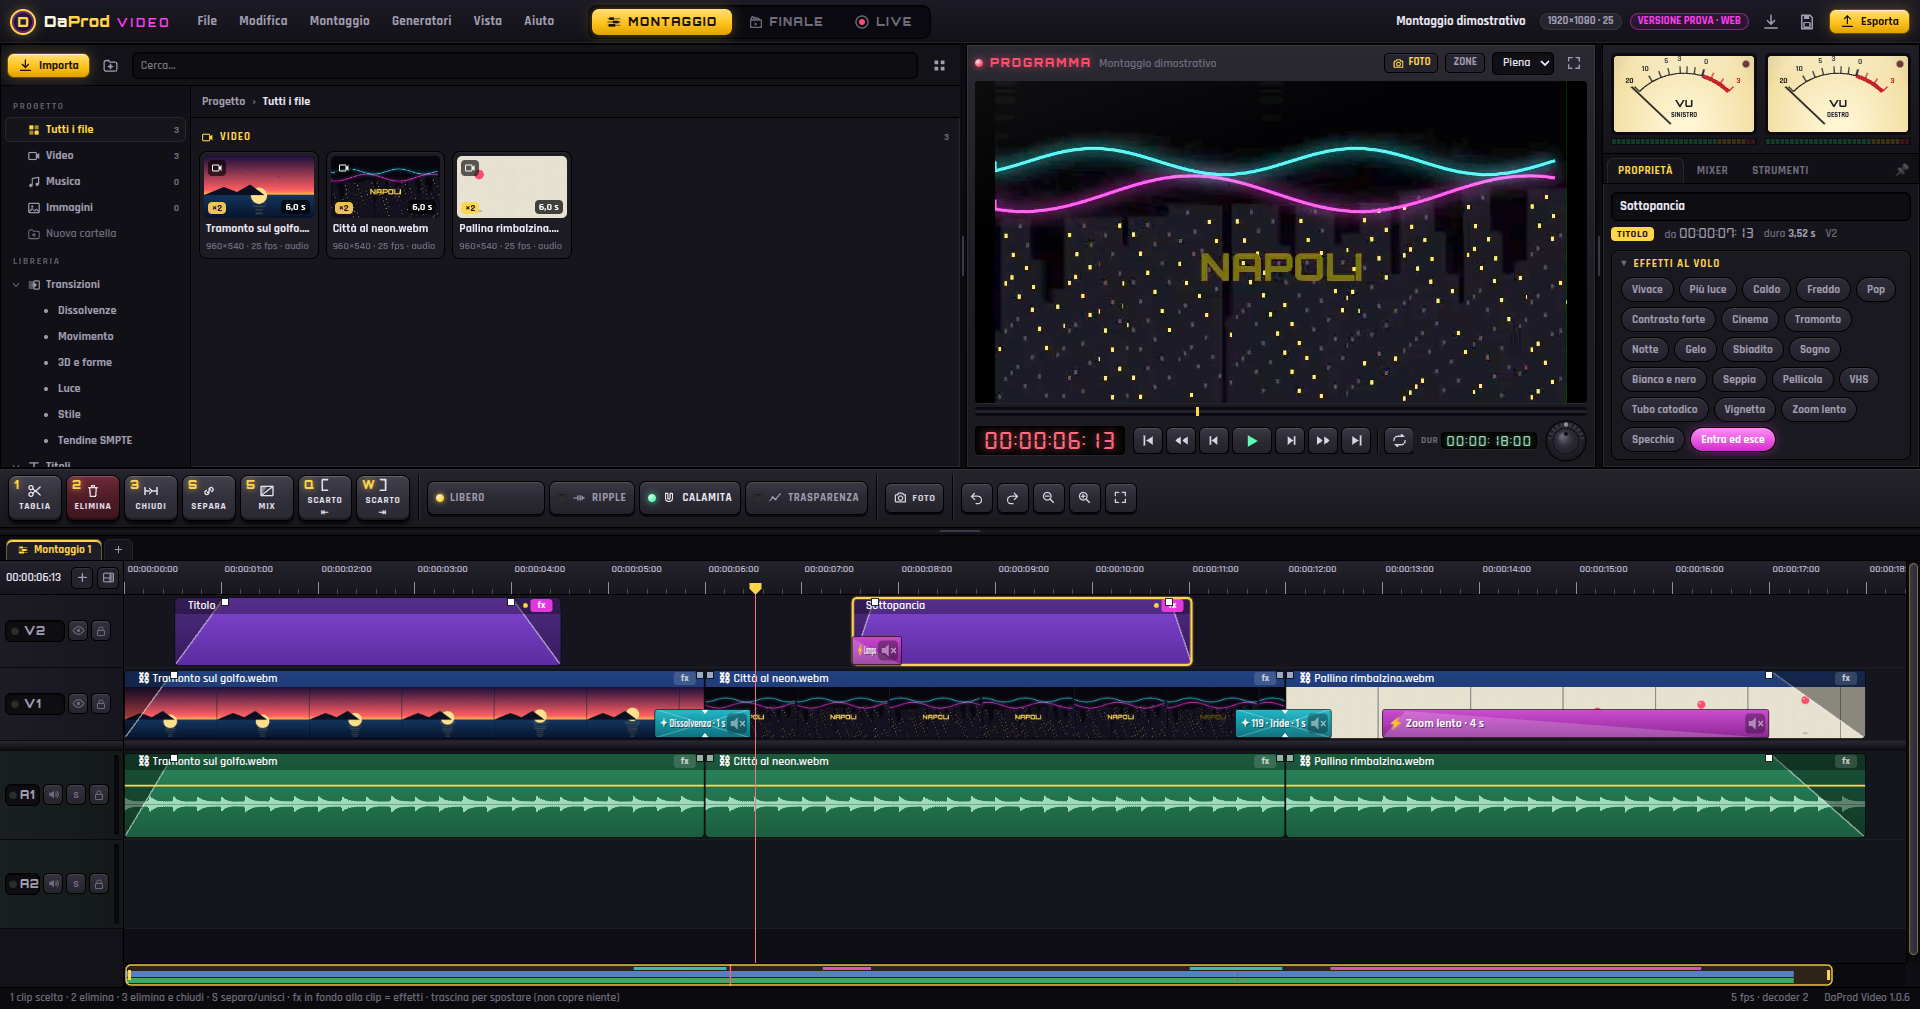Switch to the Finale workspace tab

pyautogui.click(x=786, y=22)
